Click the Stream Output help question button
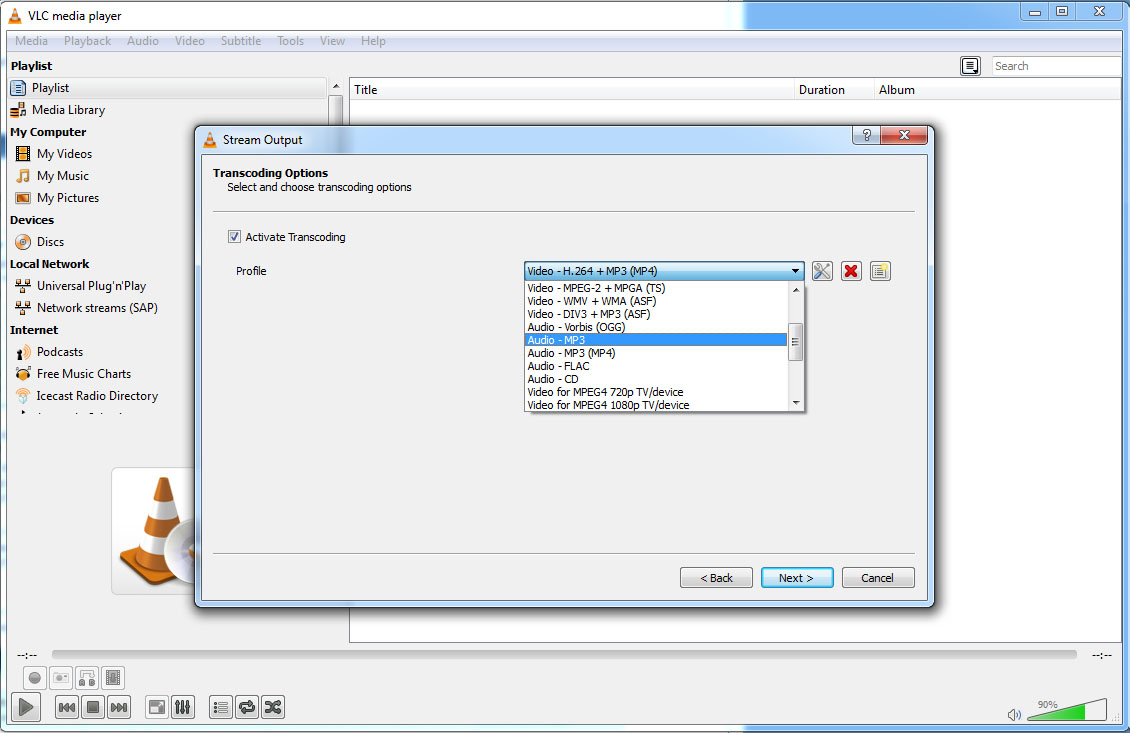Screen dimensions: 1130x733 tap(866, 135)
